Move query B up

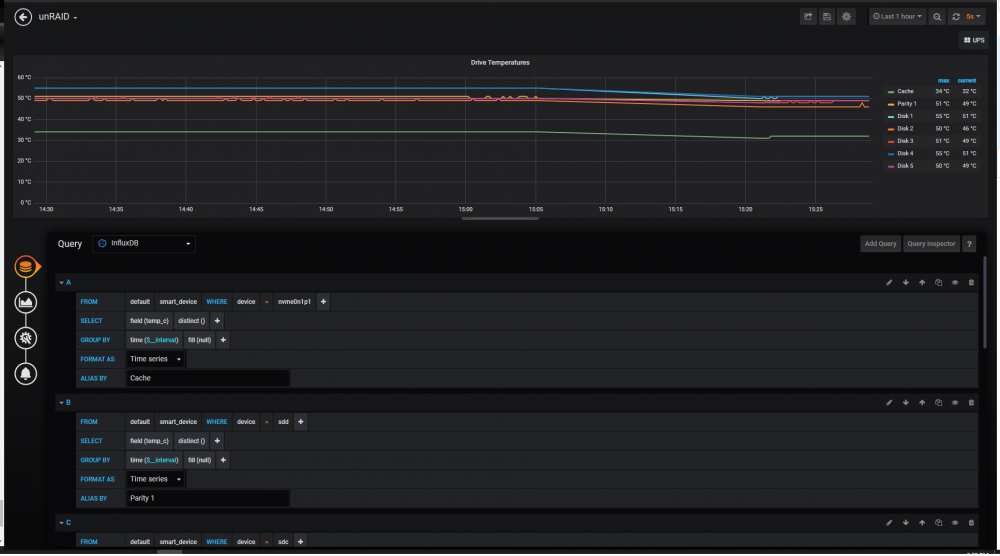(x=922, y=402)
